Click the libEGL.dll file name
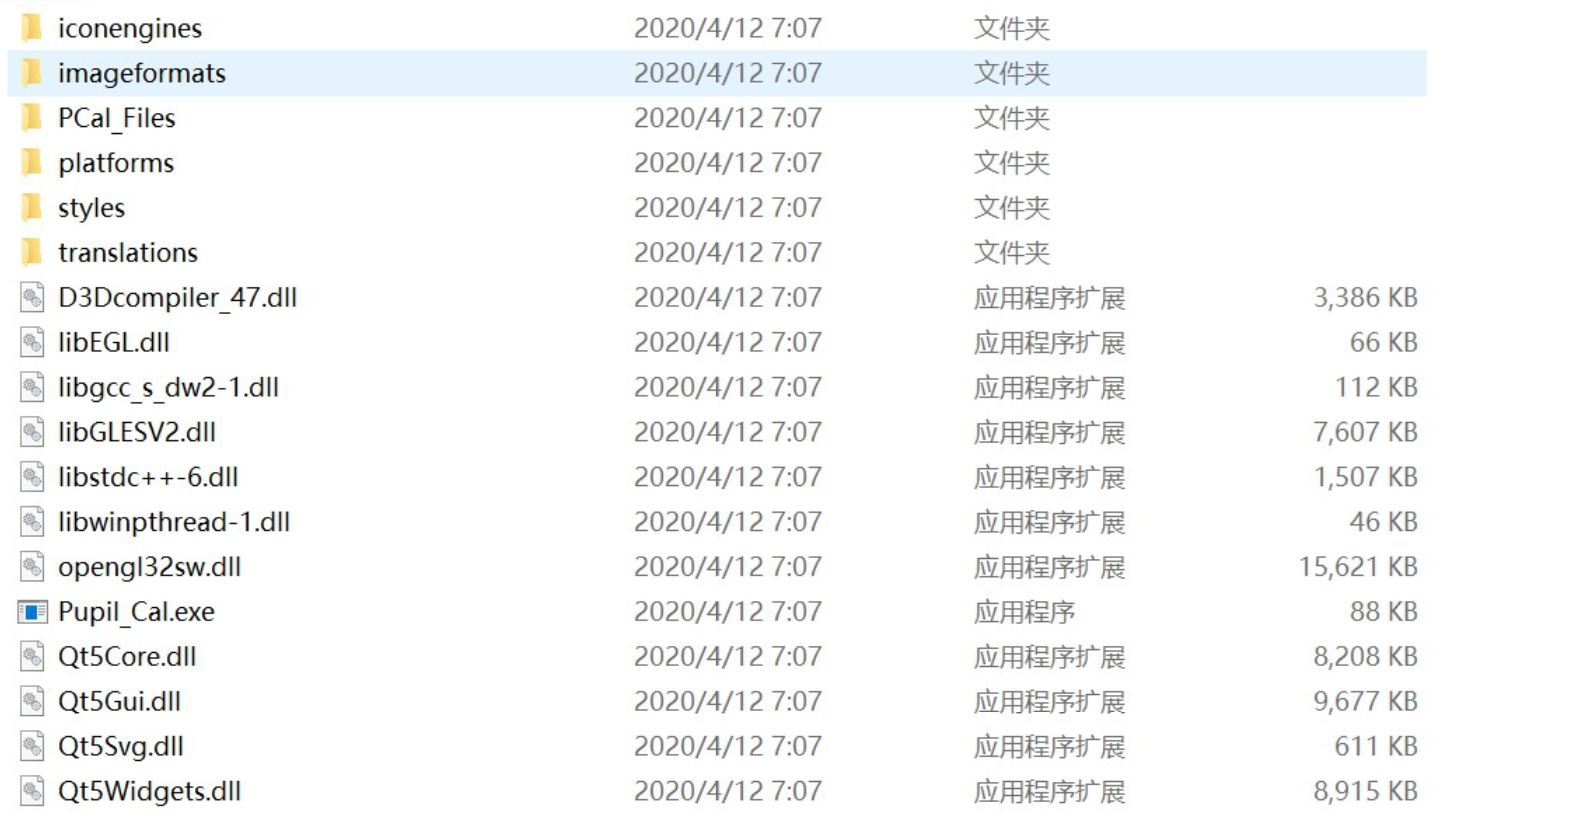The width and height of the screenshot is (1575, 835). click(114, 342)
